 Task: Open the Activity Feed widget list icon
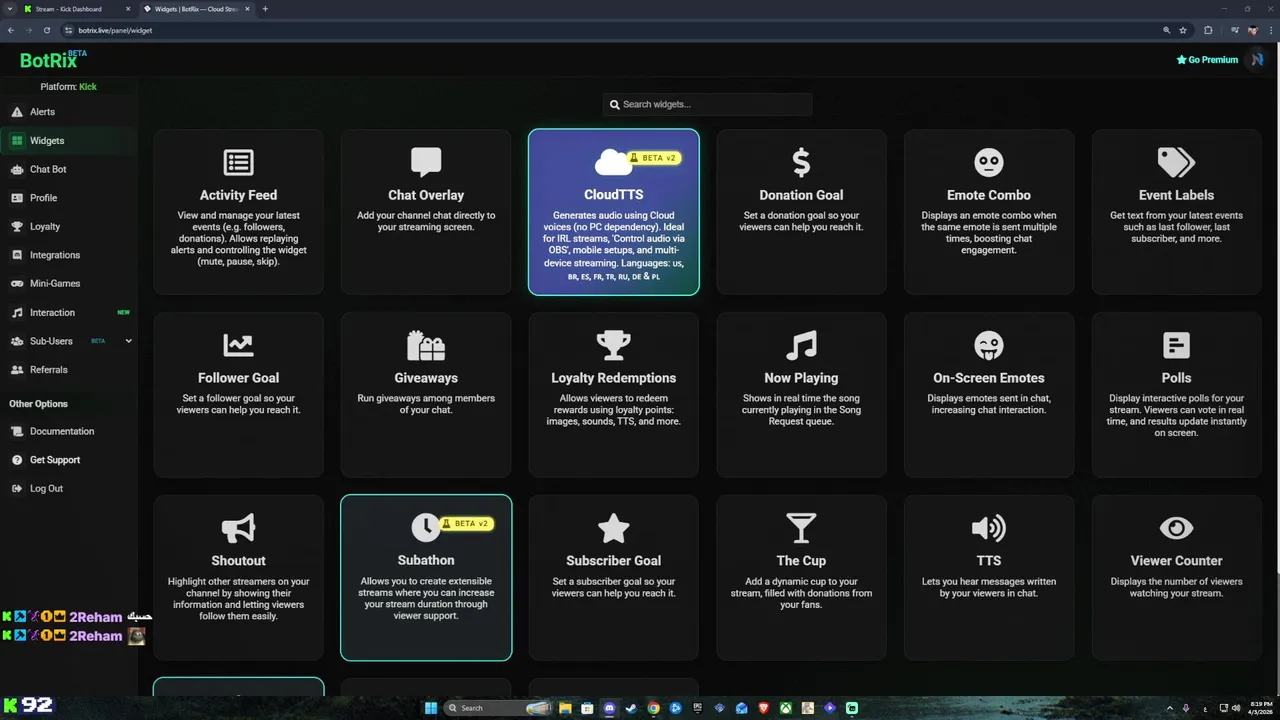(x=238, y=162)
